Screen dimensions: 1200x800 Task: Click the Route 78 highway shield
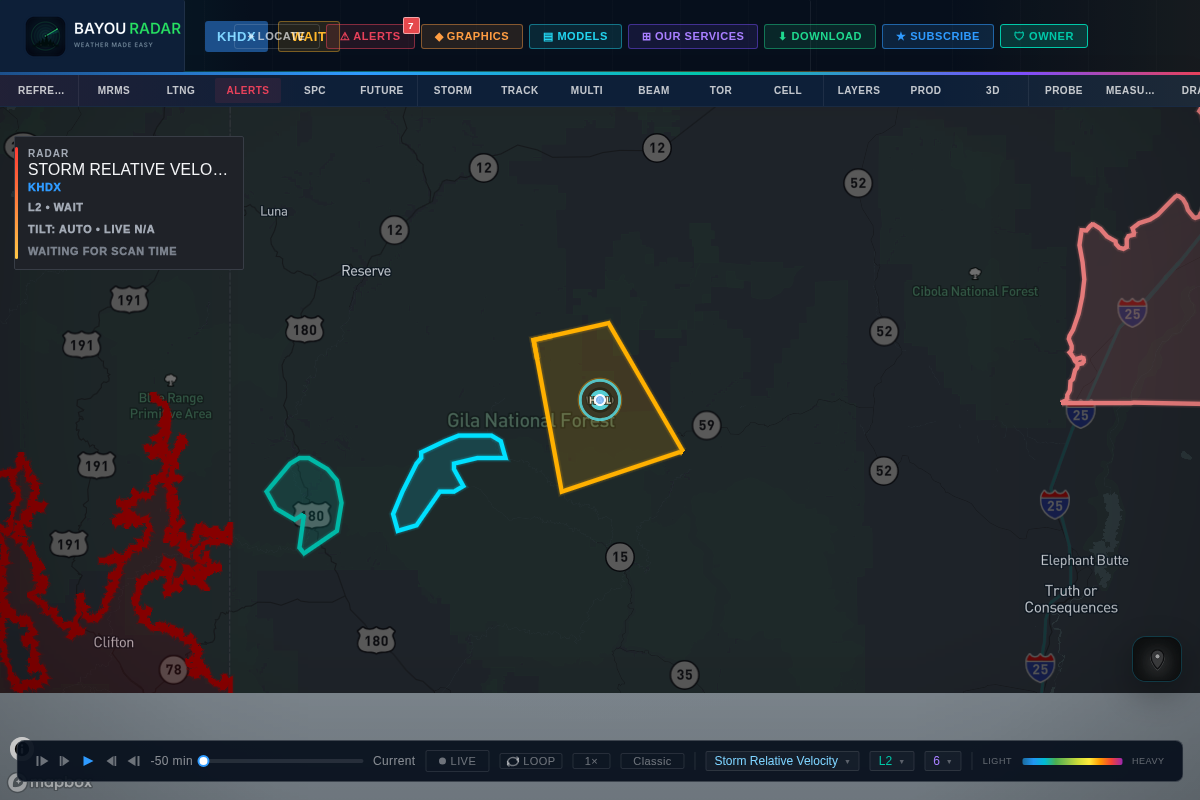coord(174,670)
